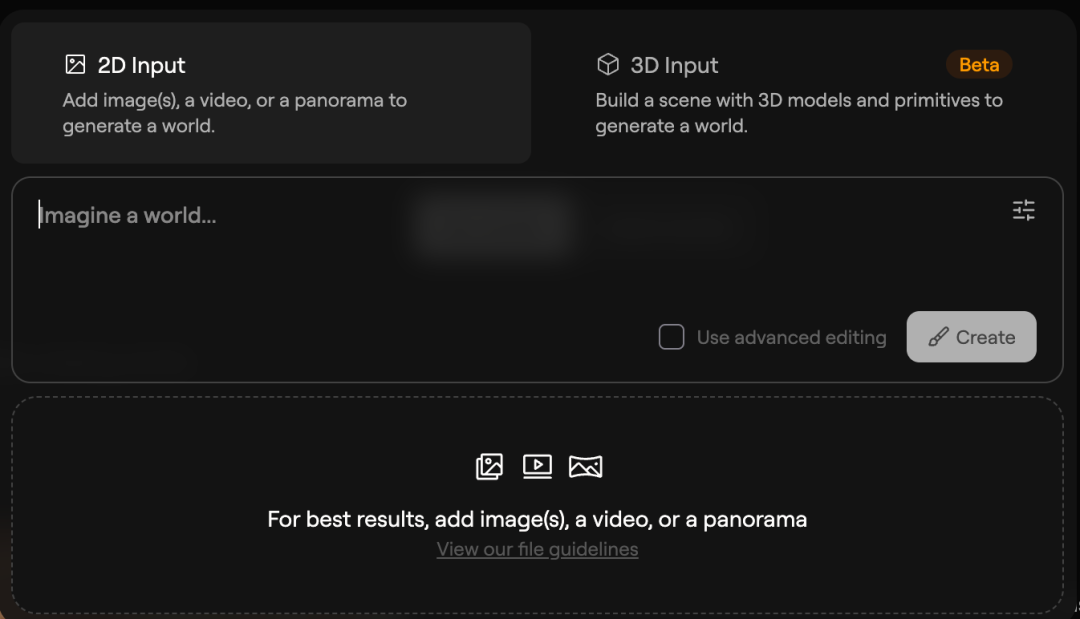The width and height of the screenshot is (1080, 619).
Task: Enable the Use advanced editing checkbox
Action: 671,337
